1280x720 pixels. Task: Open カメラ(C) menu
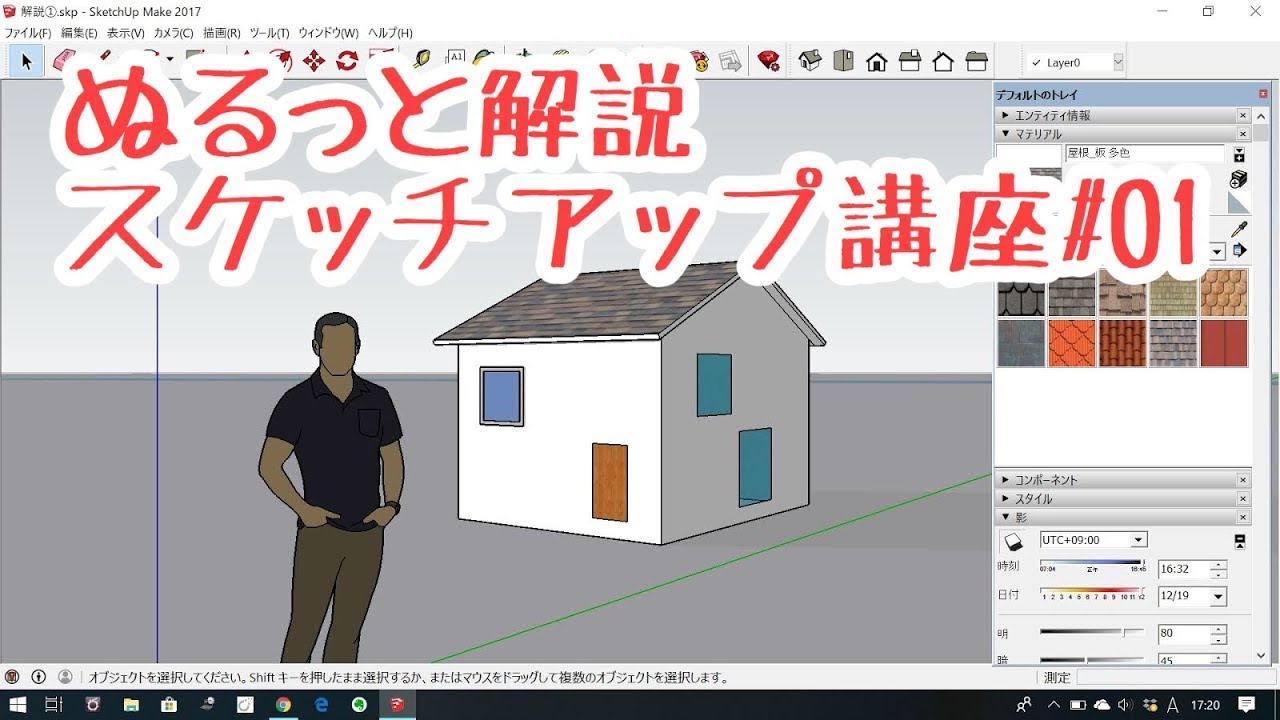pyautogui.click(x=174, y=33)
